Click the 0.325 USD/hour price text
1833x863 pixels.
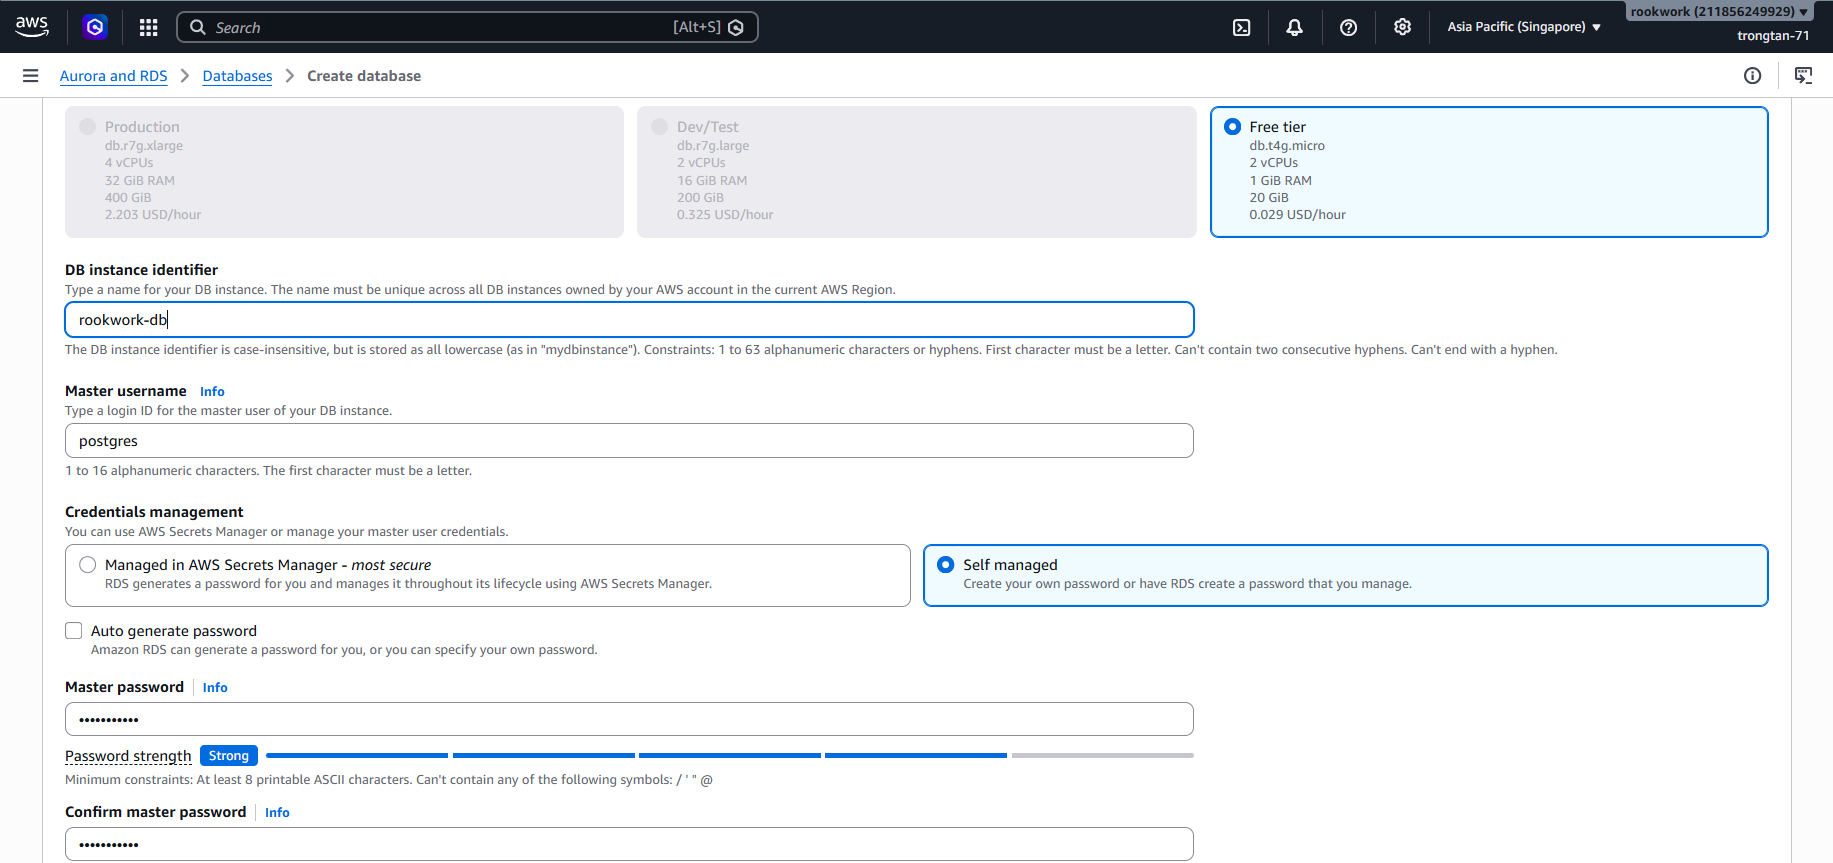tap(725, 215)
